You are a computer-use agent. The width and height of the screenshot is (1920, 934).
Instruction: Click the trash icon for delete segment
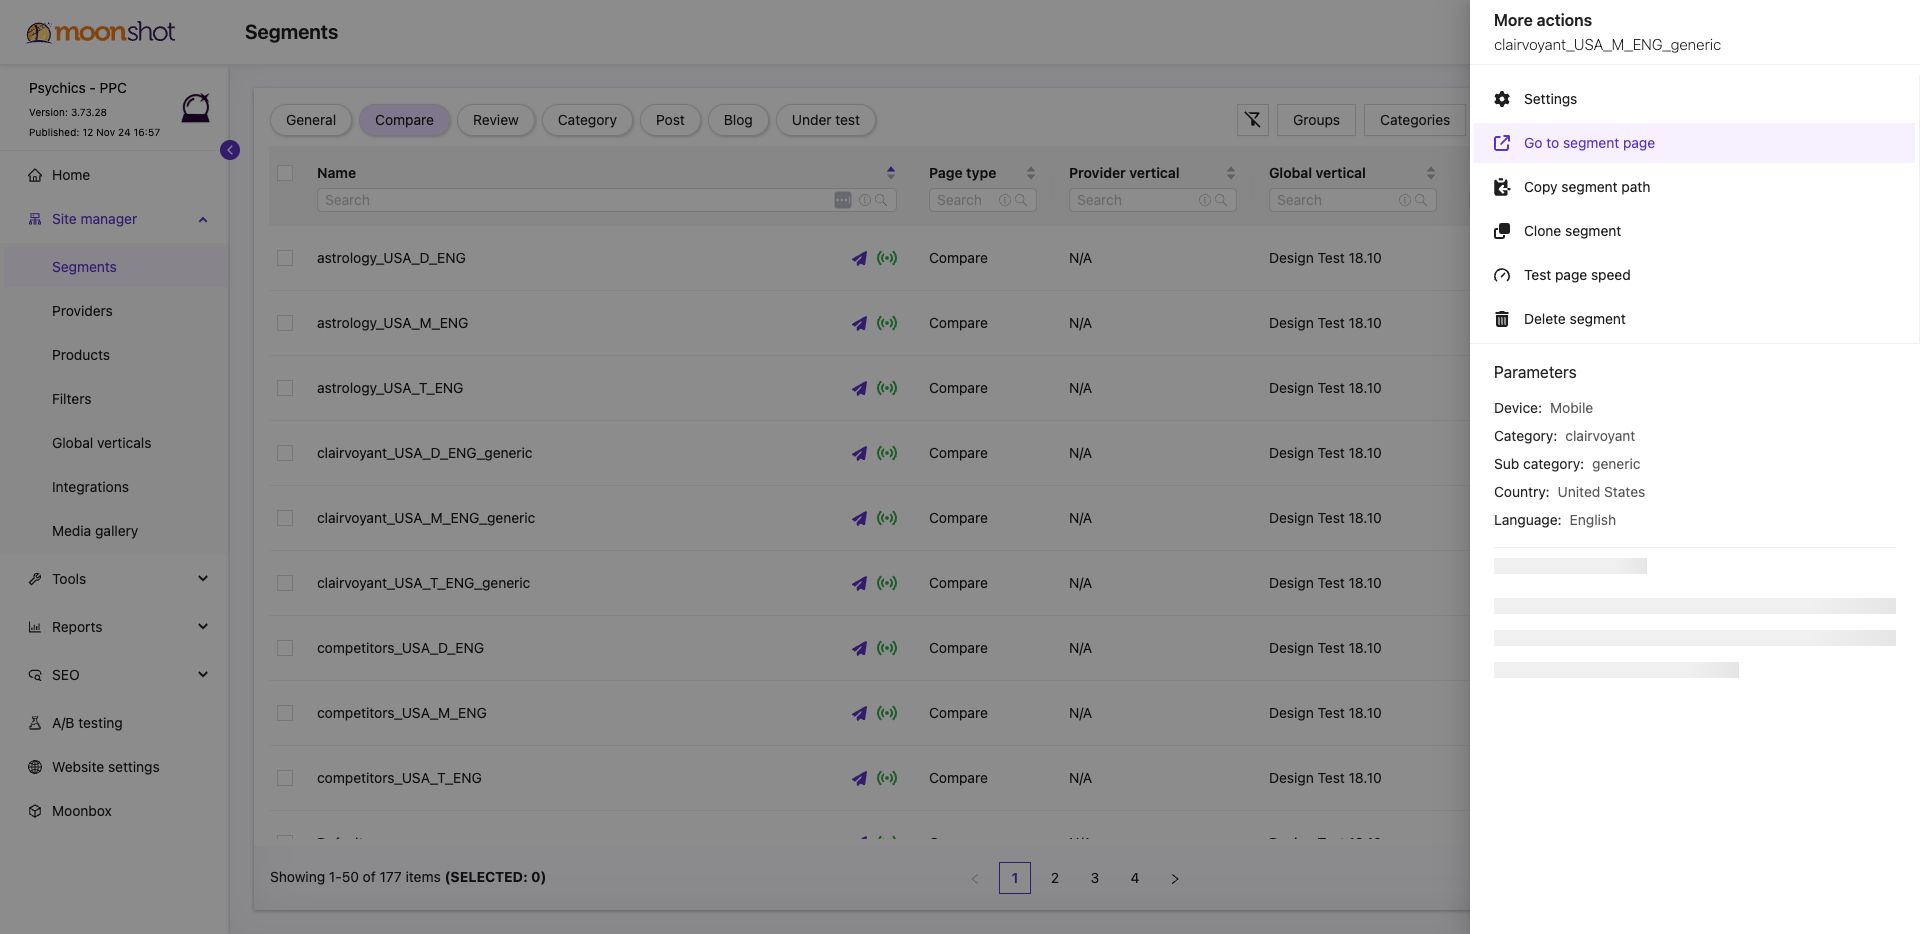(x=1502, y=319)
